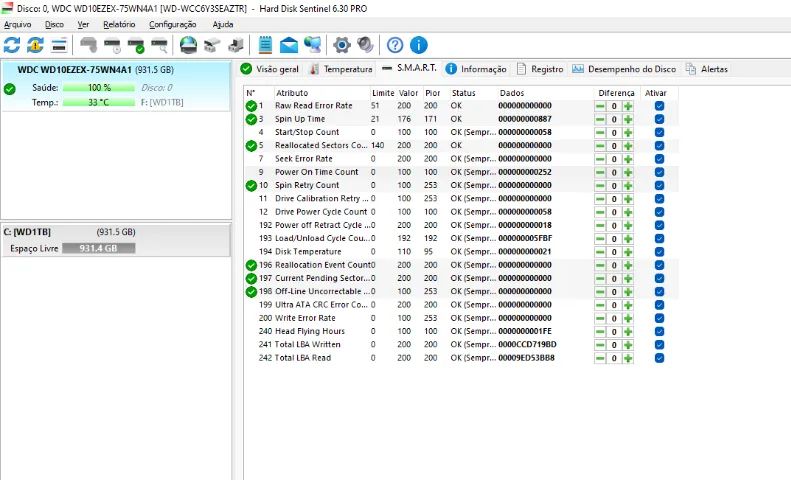
Task: Open the Ajuda menu
Action: [x=222, y=24]
